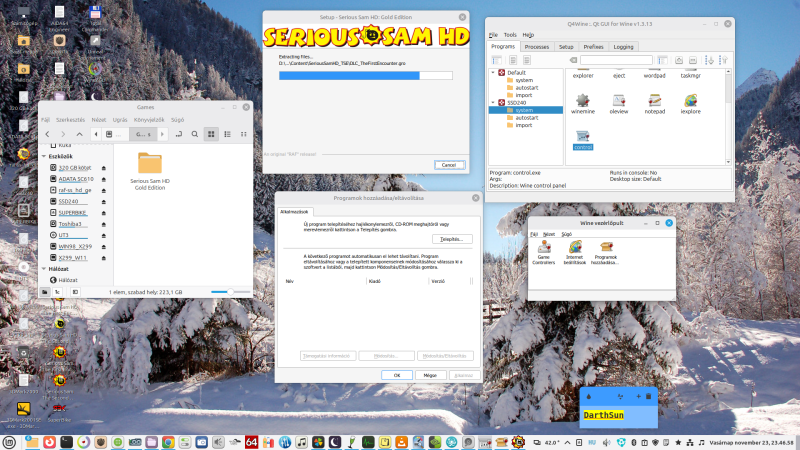The height and width of the screenshot is (450, 800).
Task: Open Tools menu in Q4Wine
Action: point(510,35)
